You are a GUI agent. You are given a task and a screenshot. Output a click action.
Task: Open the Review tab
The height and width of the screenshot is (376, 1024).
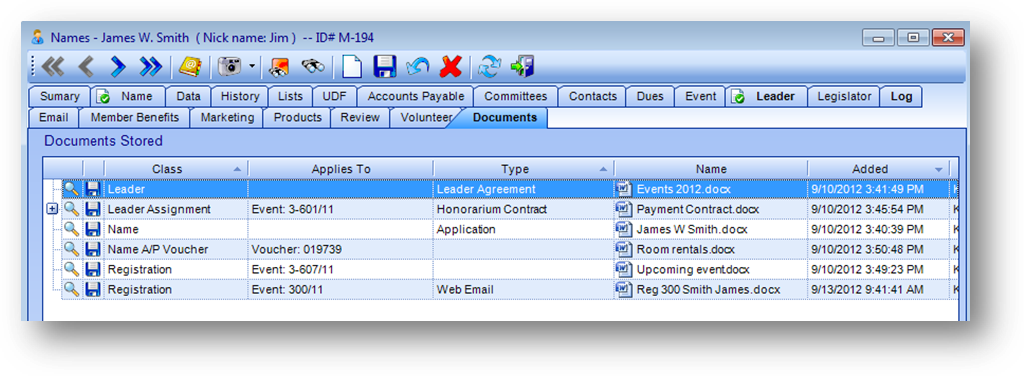[360, 118]
